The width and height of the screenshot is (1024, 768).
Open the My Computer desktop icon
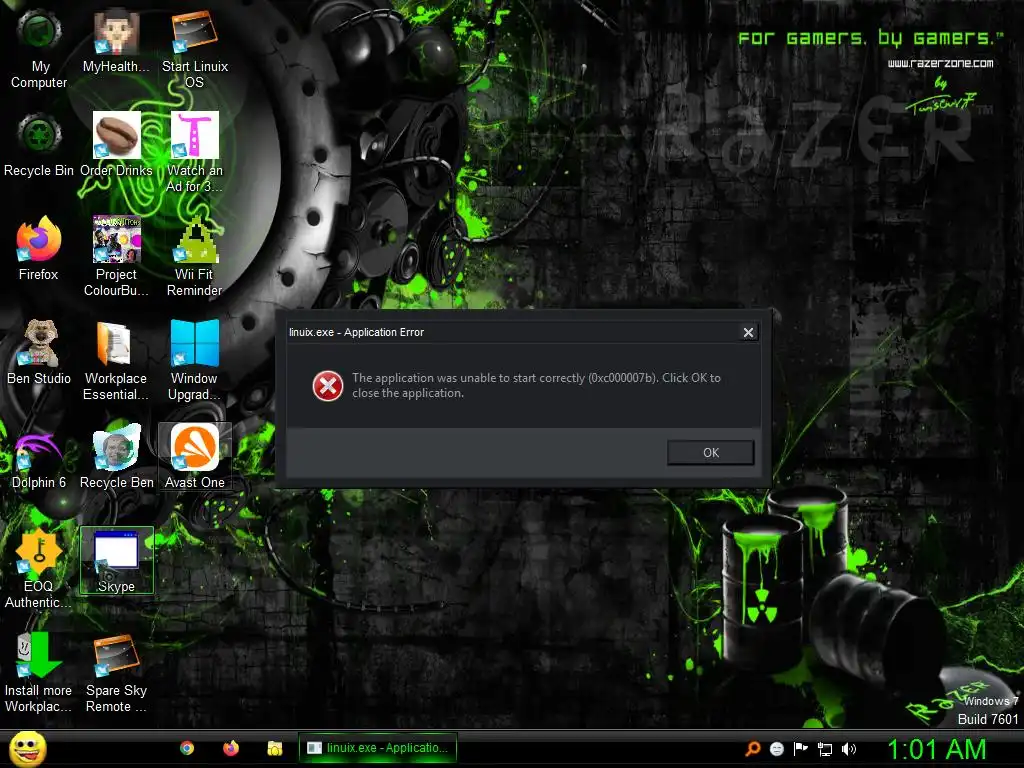pos(39,48)
